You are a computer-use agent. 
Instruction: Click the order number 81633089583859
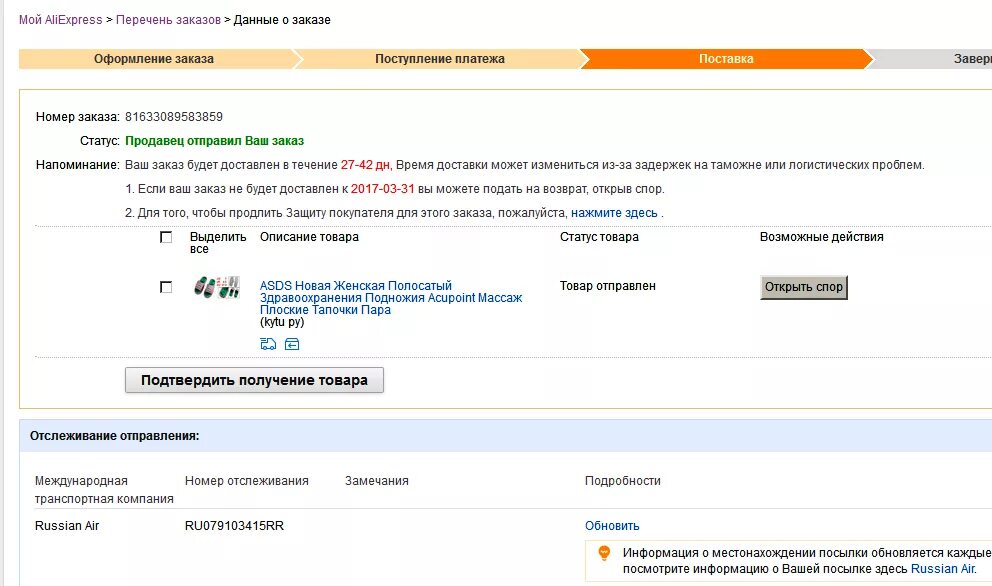(x=174, y=116)
